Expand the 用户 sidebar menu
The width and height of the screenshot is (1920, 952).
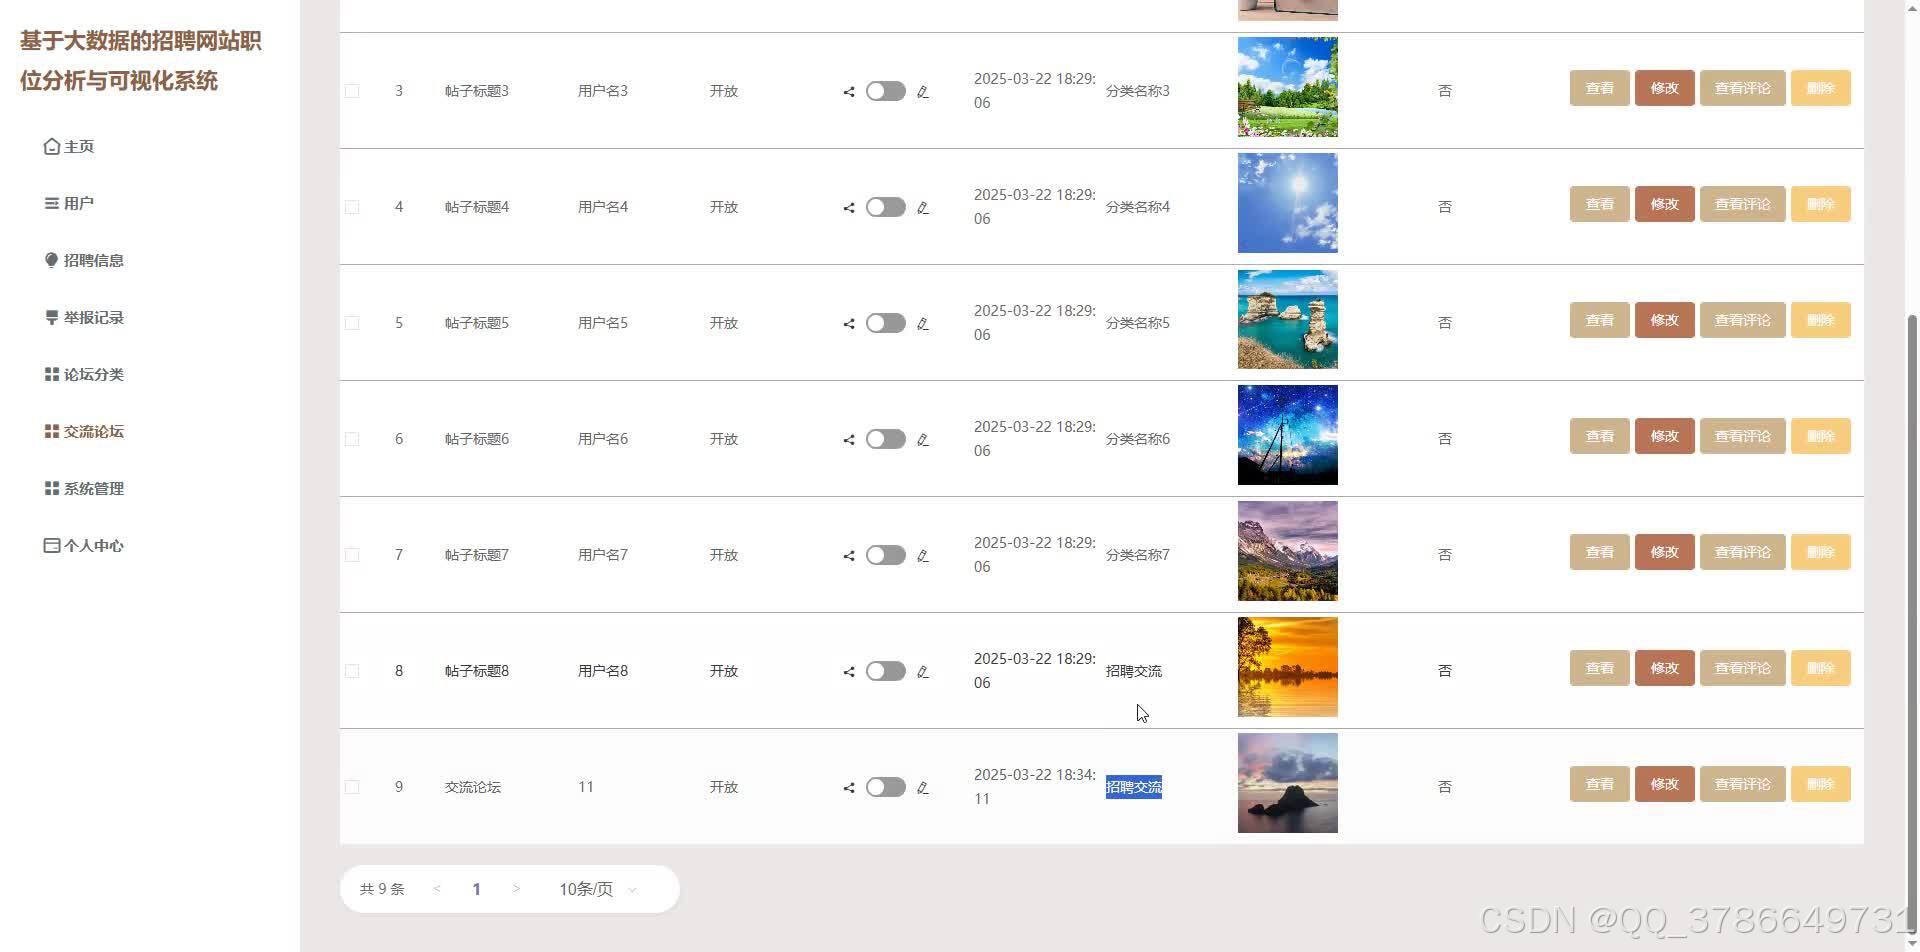[x=69, y=203]
